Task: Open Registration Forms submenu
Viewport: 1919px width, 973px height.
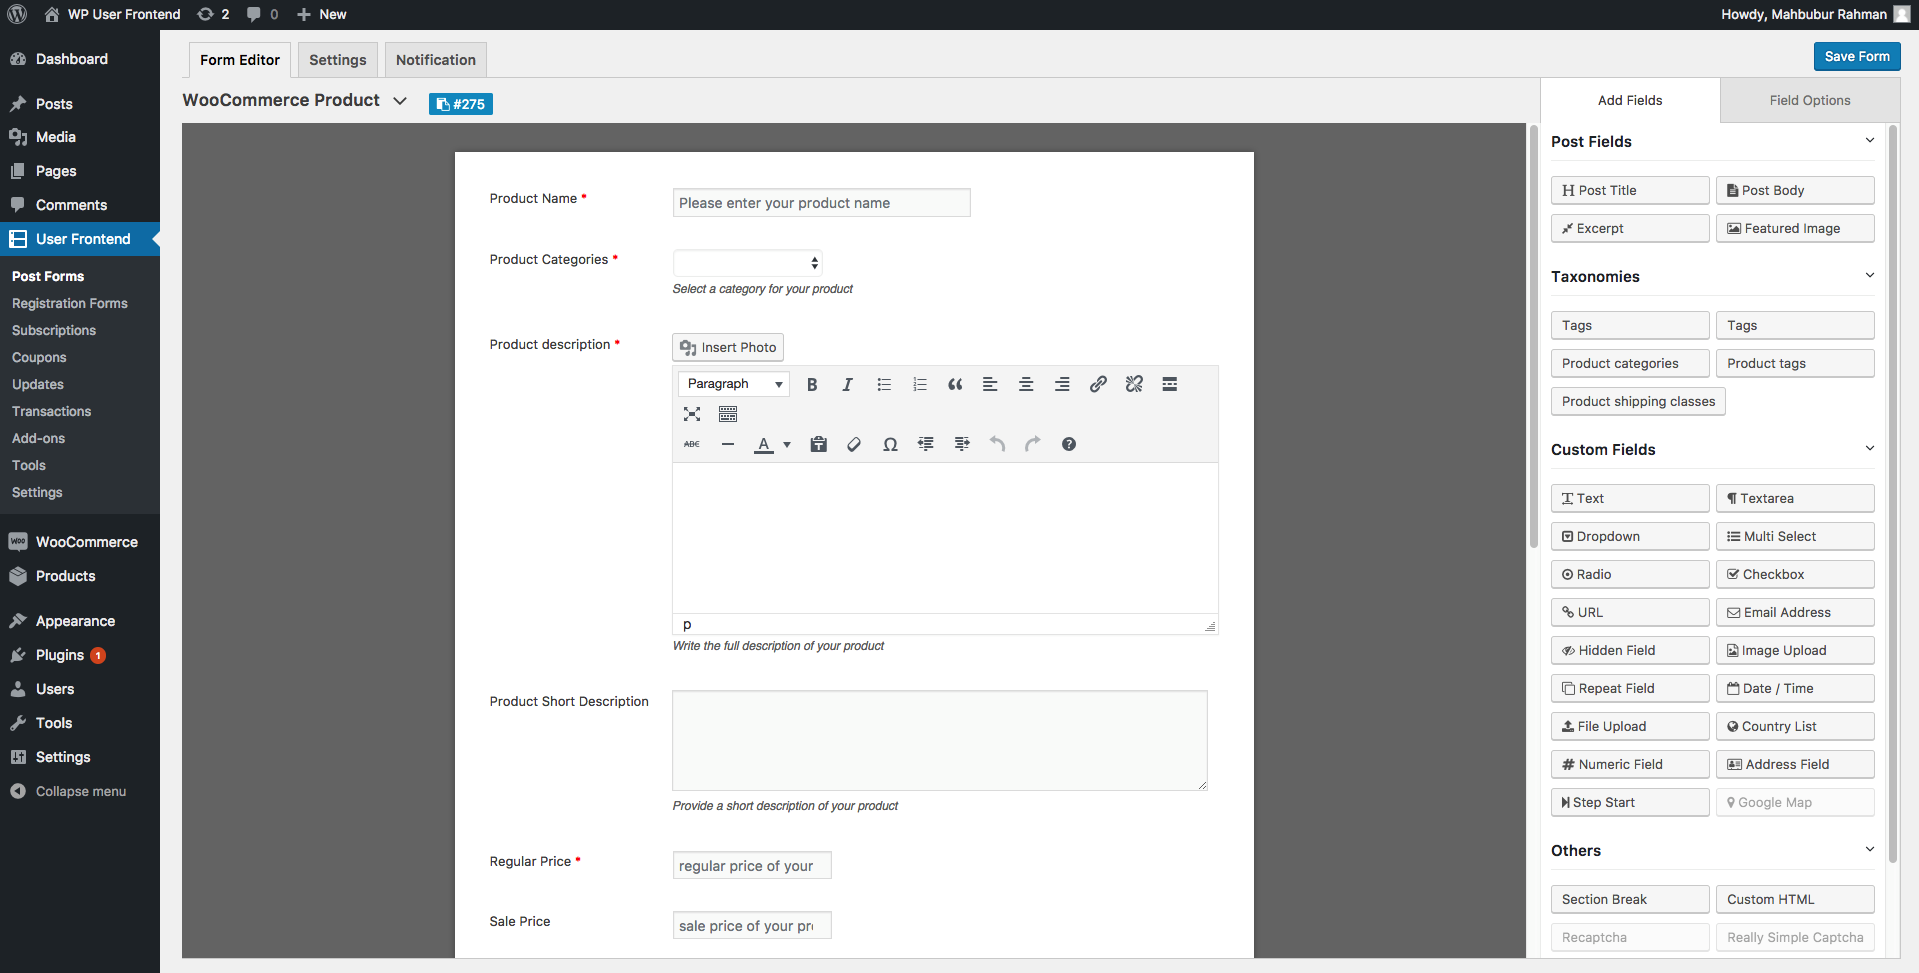Action: [x=70, y=303]
